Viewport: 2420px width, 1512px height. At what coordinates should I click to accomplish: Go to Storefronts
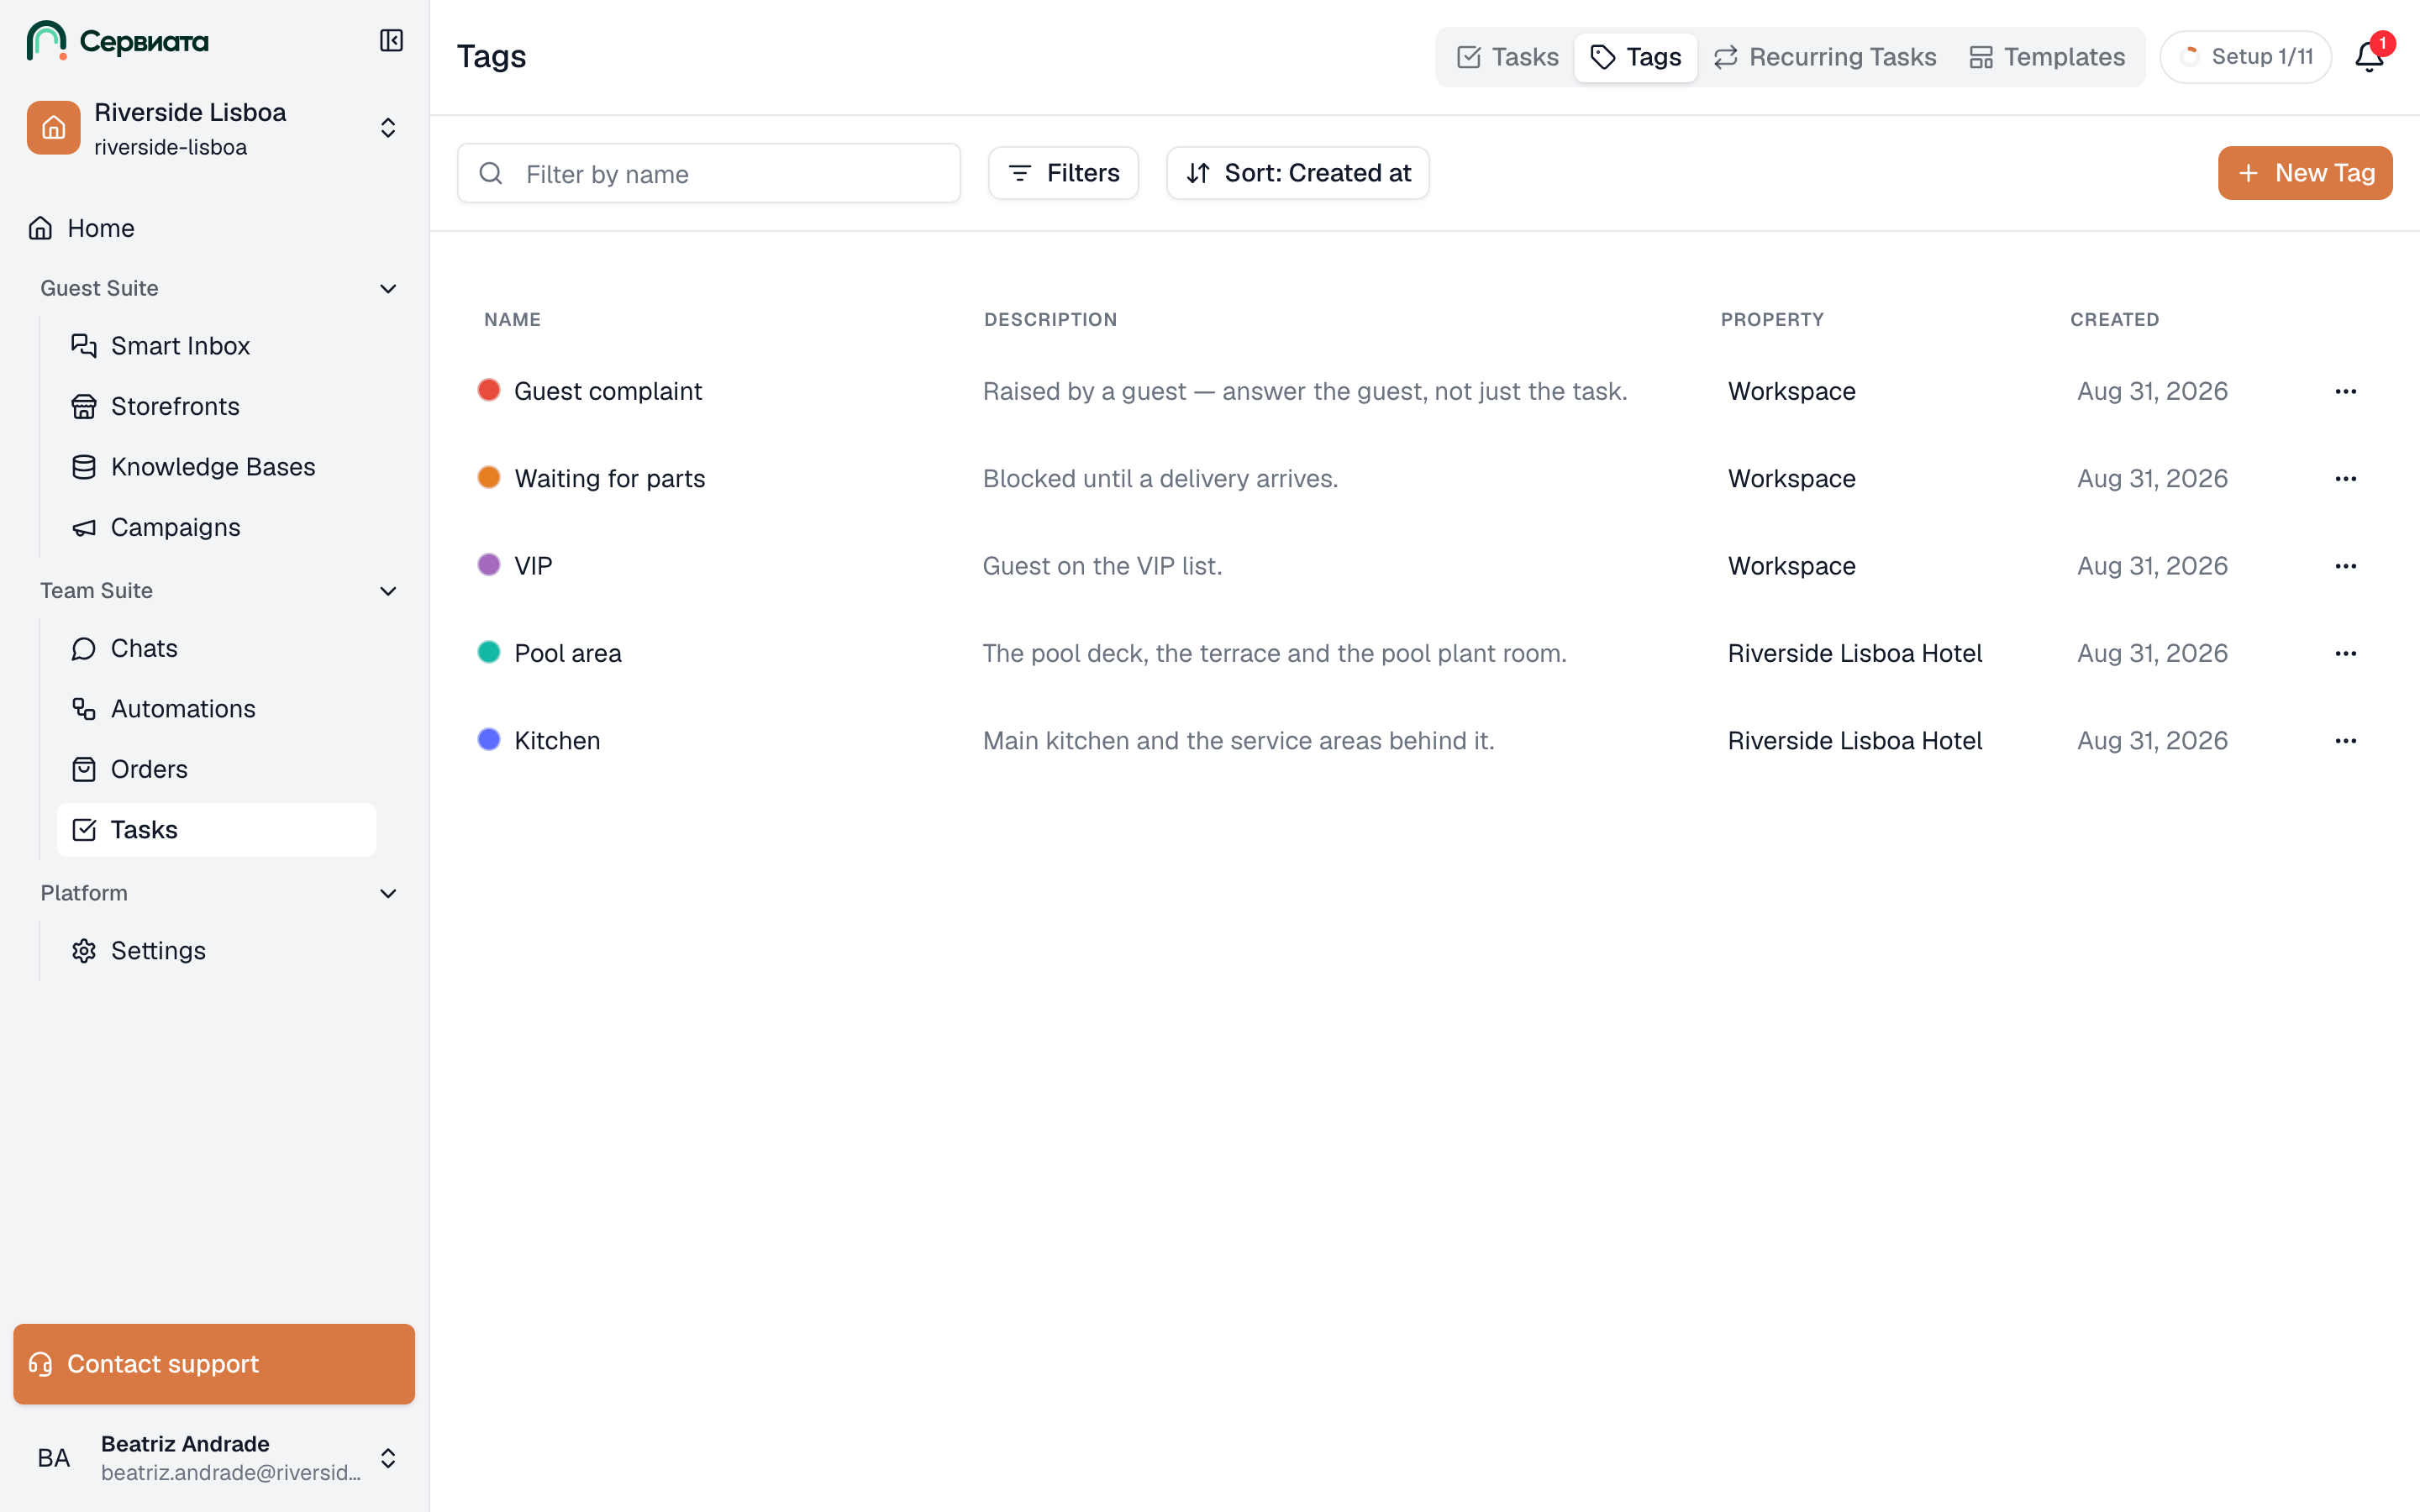click(215, 407)
